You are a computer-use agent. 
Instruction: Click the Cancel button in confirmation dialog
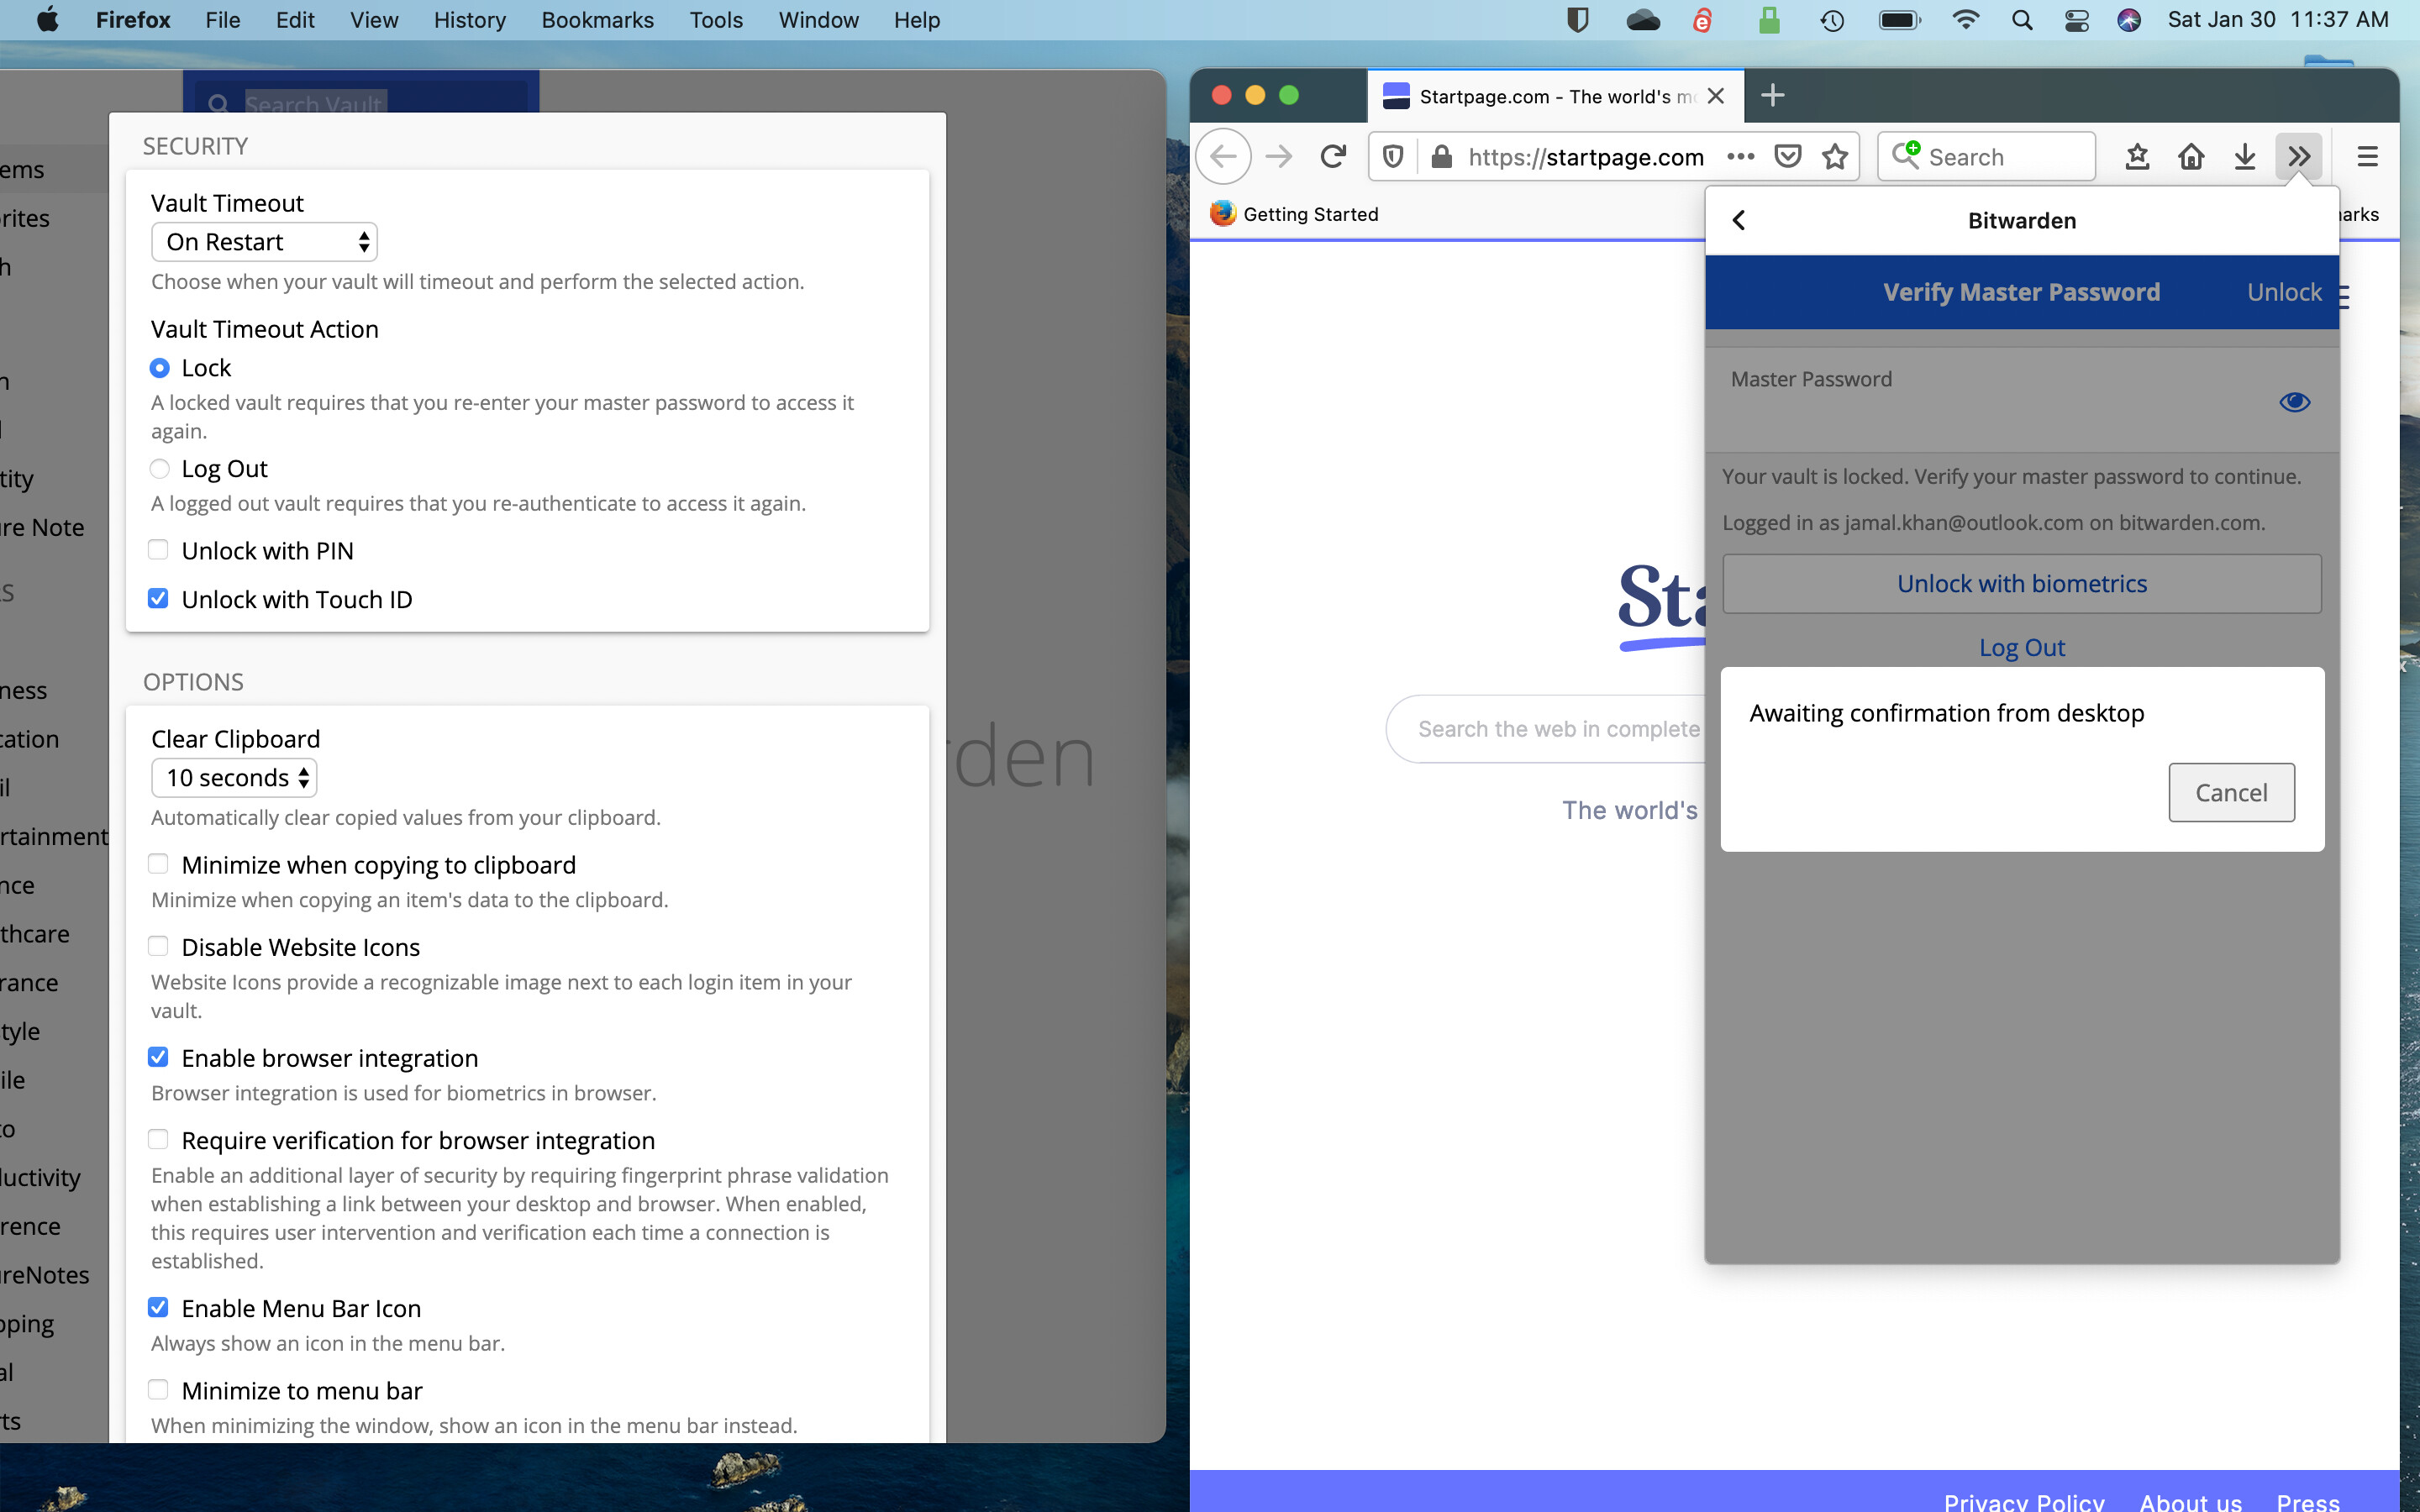(2230, 790)
